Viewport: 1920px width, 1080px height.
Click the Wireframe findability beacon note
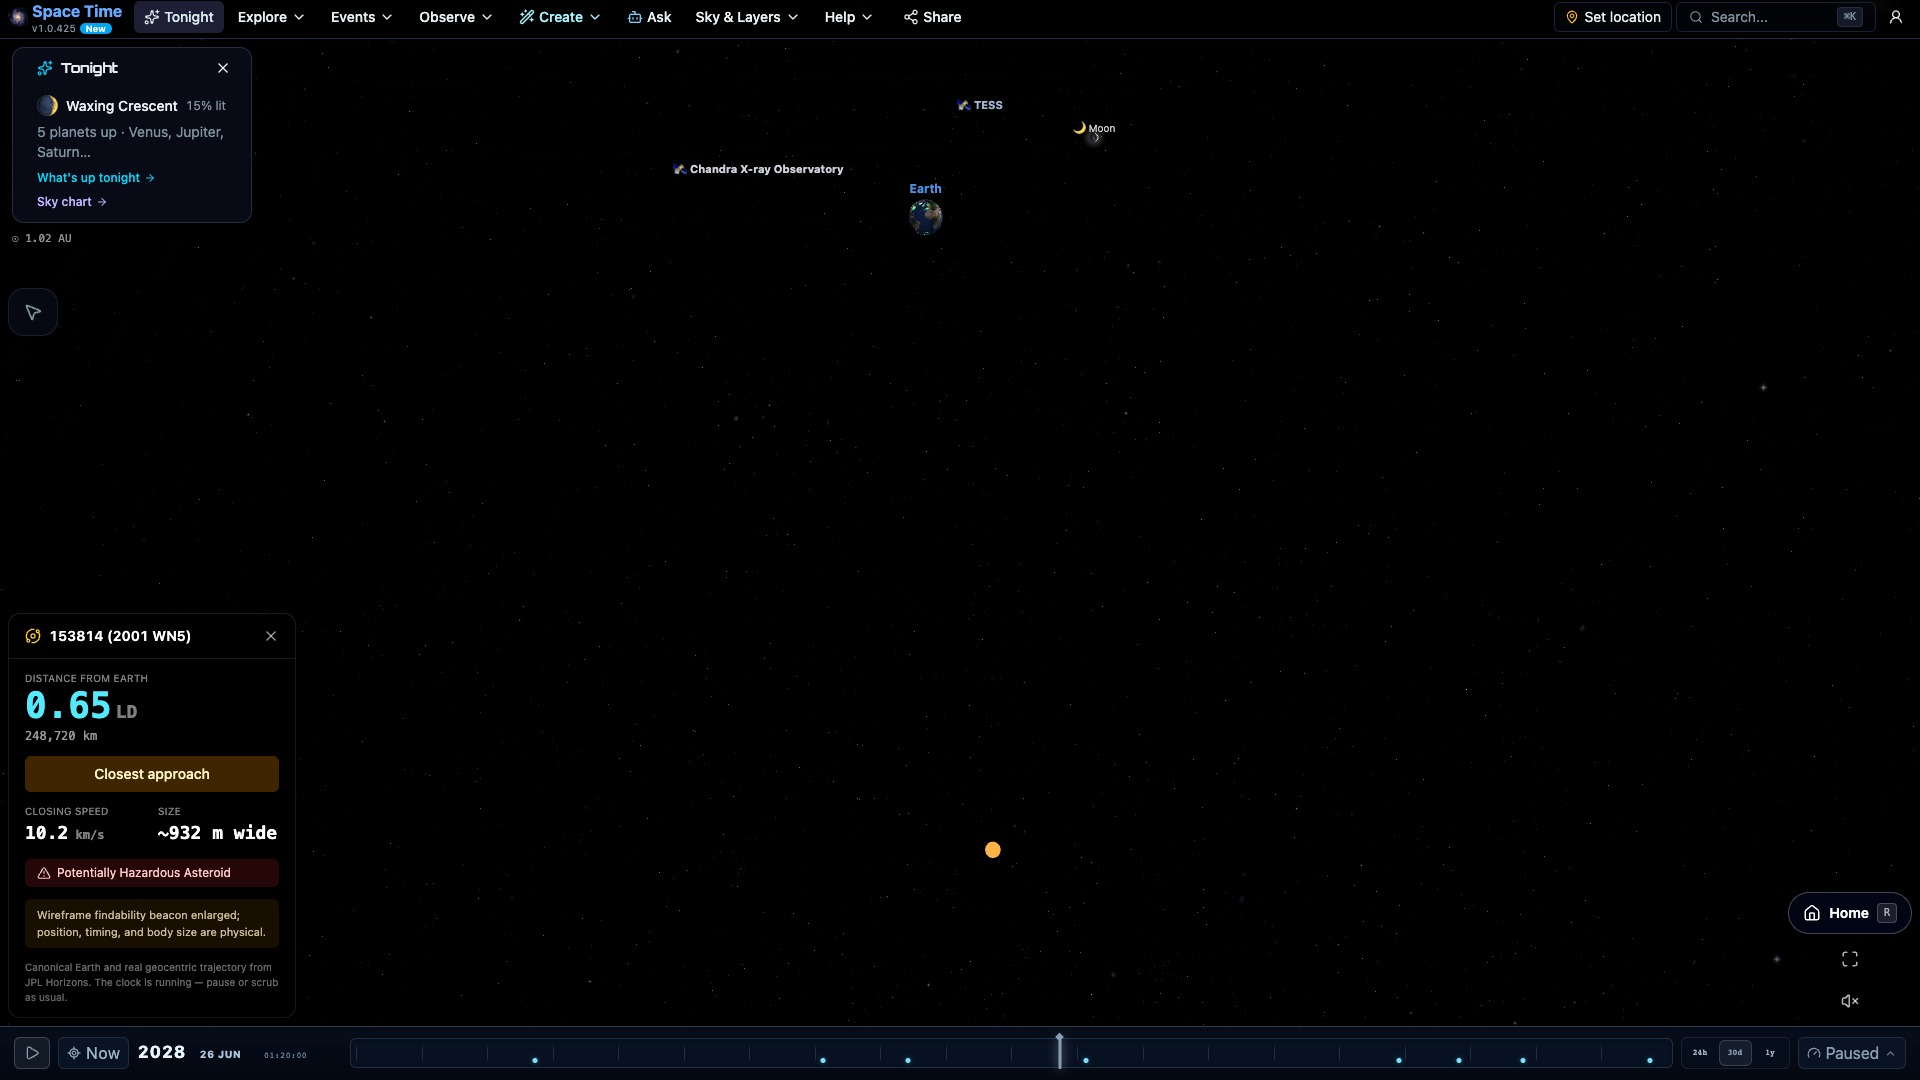tap(152, 924)
